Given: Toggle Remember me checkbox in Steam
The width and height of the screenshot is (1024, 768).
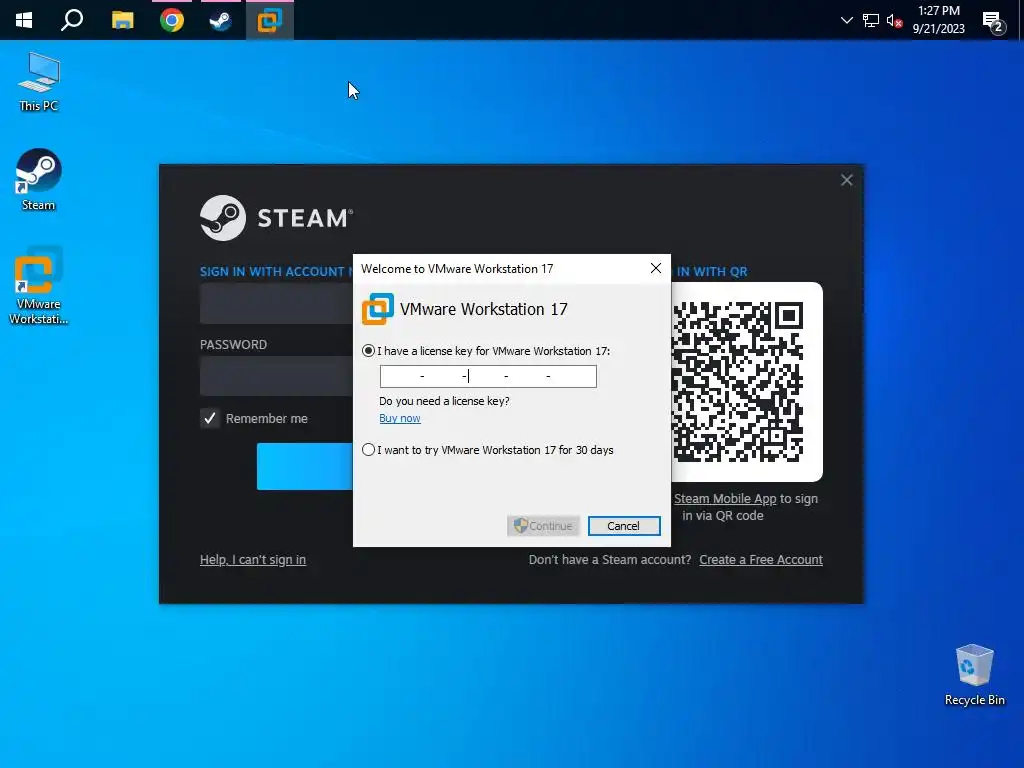Looking at the screenshot, I should pos(210,418).
